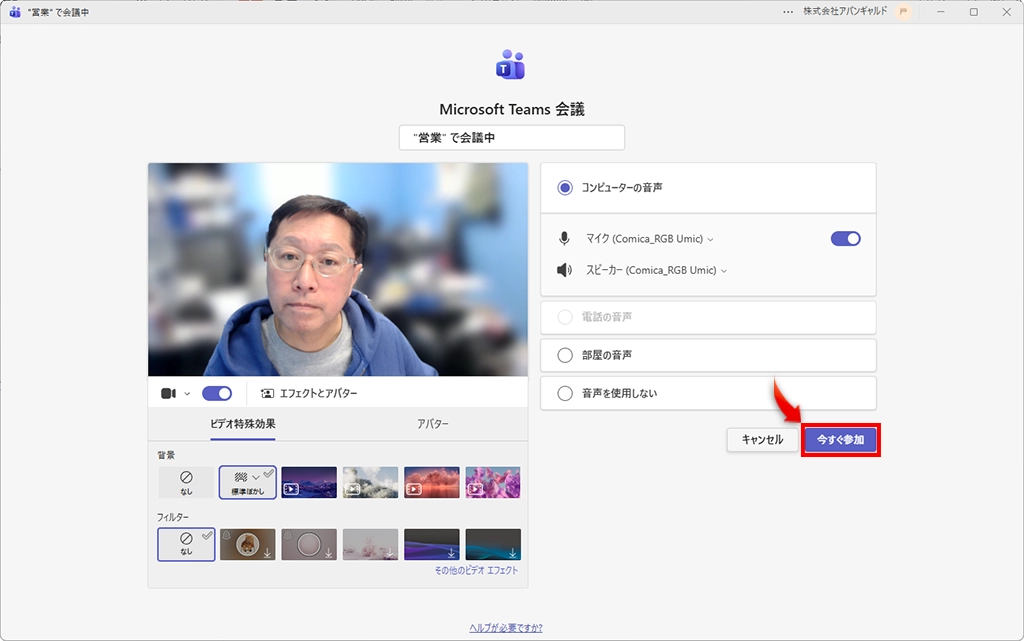Image resolution: width=1024 pixels, height=641 pixels.
Task: Select the 部屋の音声 radio button
Action: click(x=563, y=355)
